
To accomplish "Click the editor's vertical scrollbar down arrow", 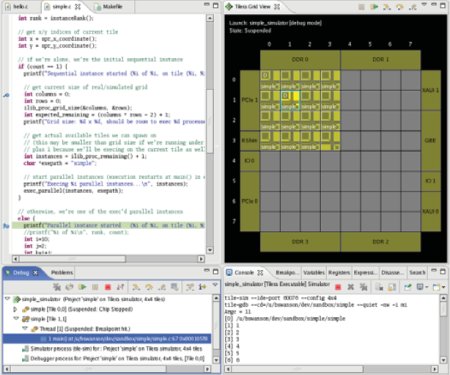I will [210, 250].
